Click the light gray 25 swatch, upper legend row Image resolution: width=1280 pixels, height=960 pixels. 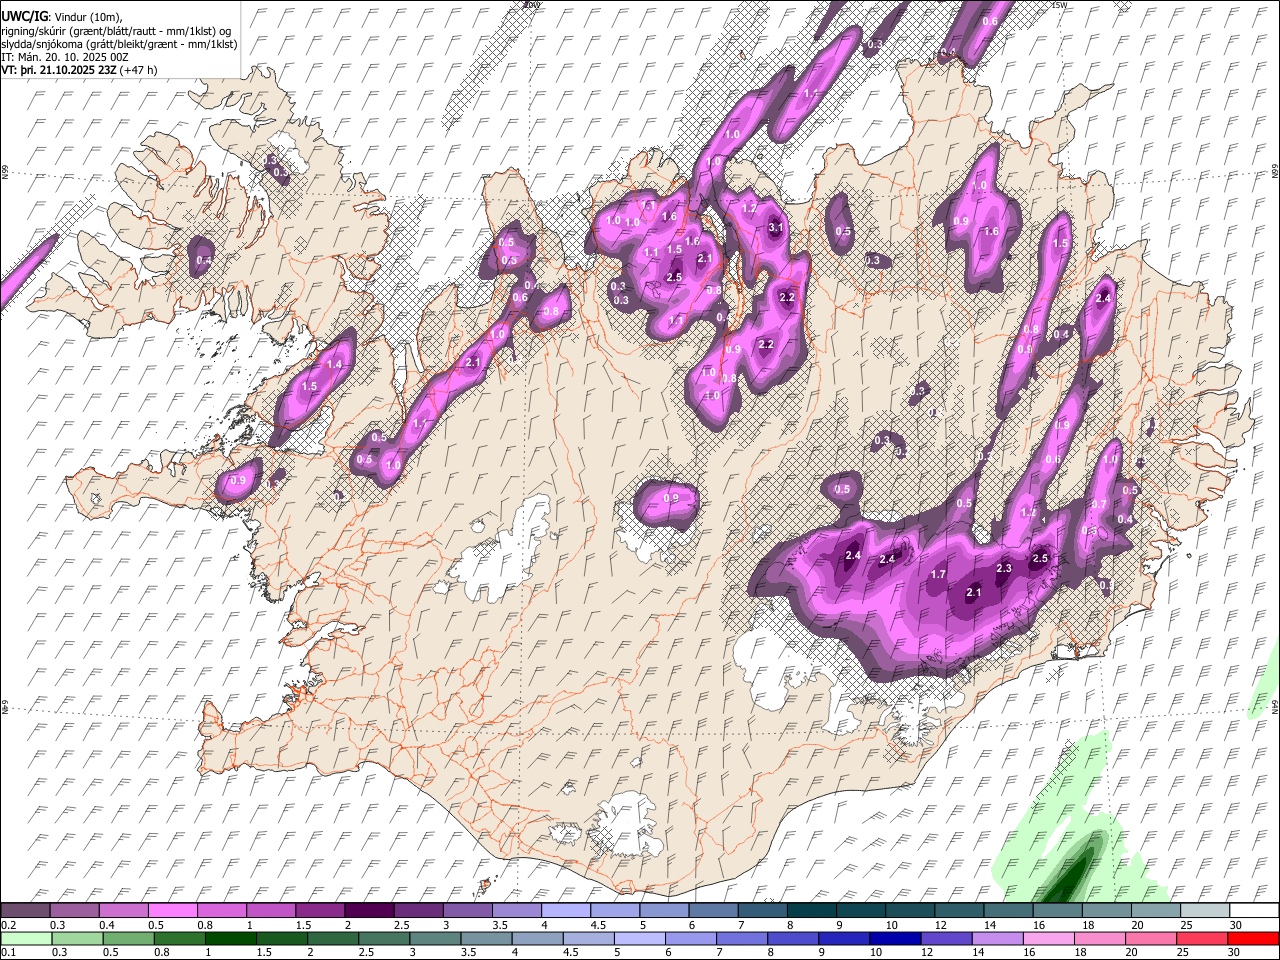1206,910
